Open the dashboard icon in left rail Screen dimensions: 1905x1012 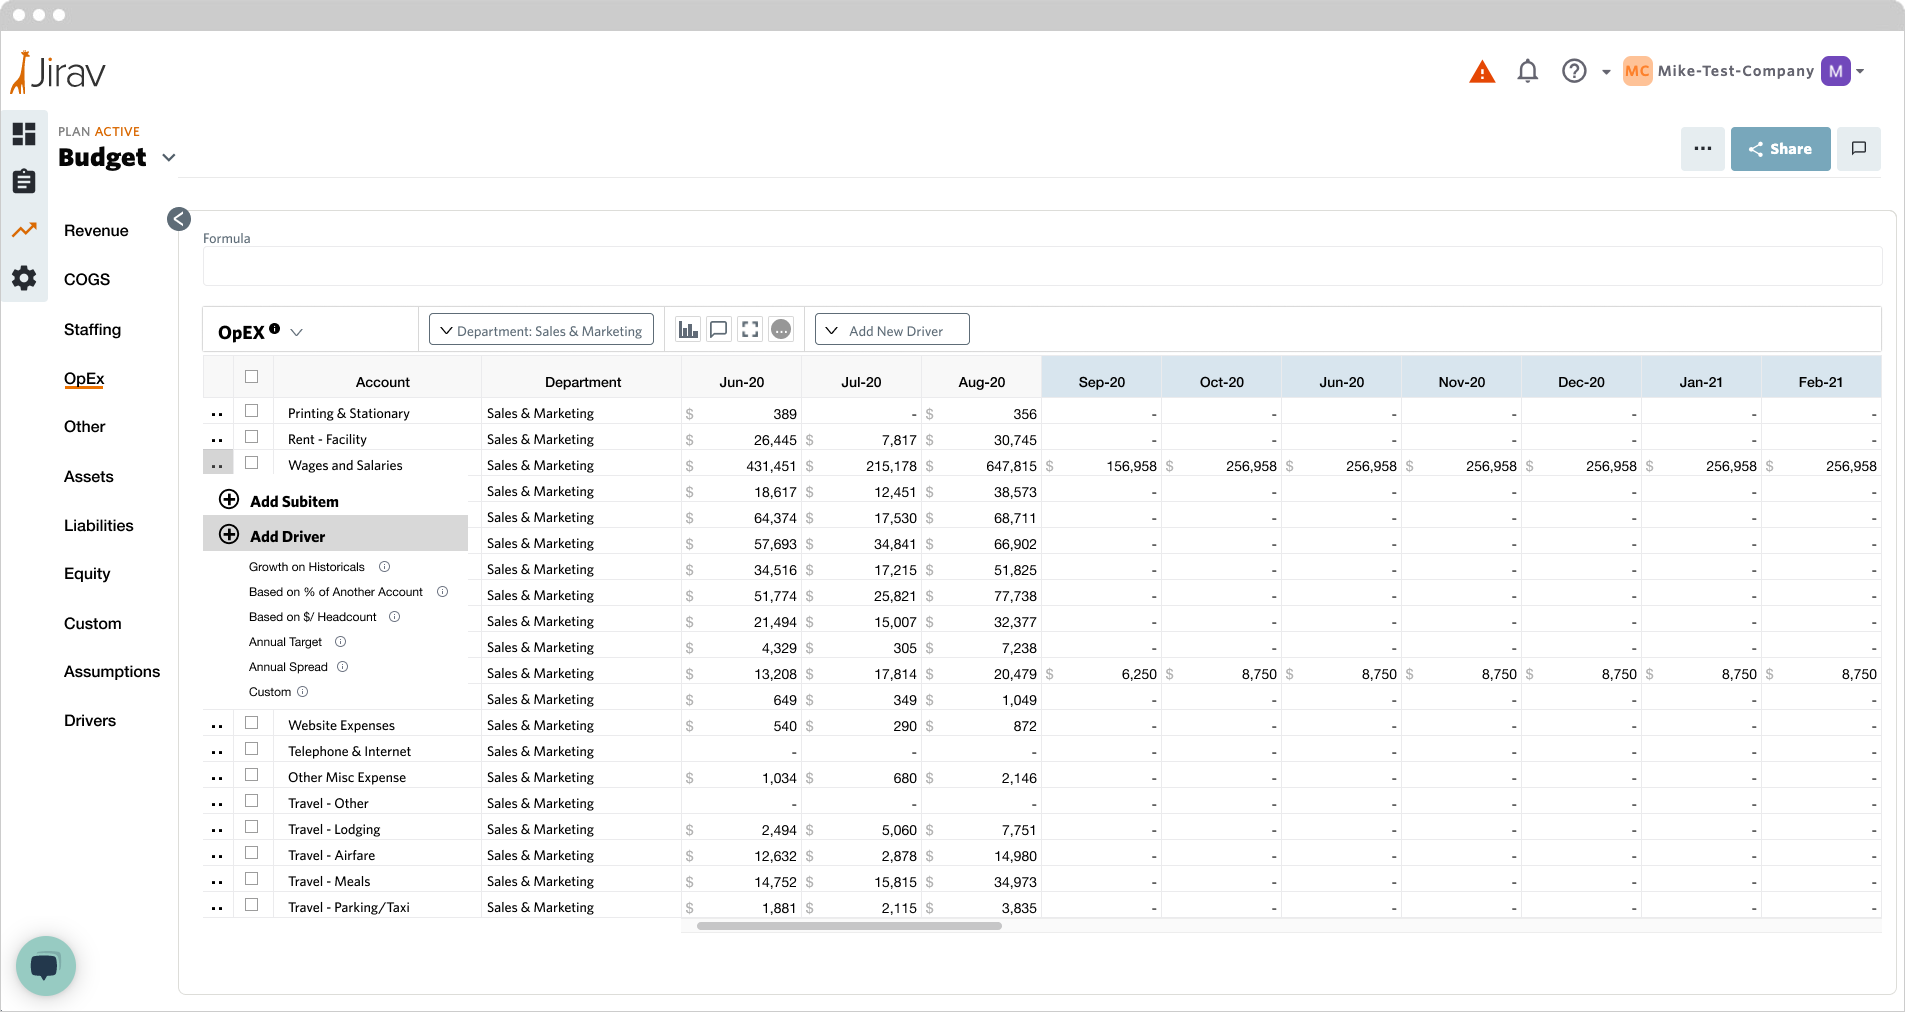point(24,134)
